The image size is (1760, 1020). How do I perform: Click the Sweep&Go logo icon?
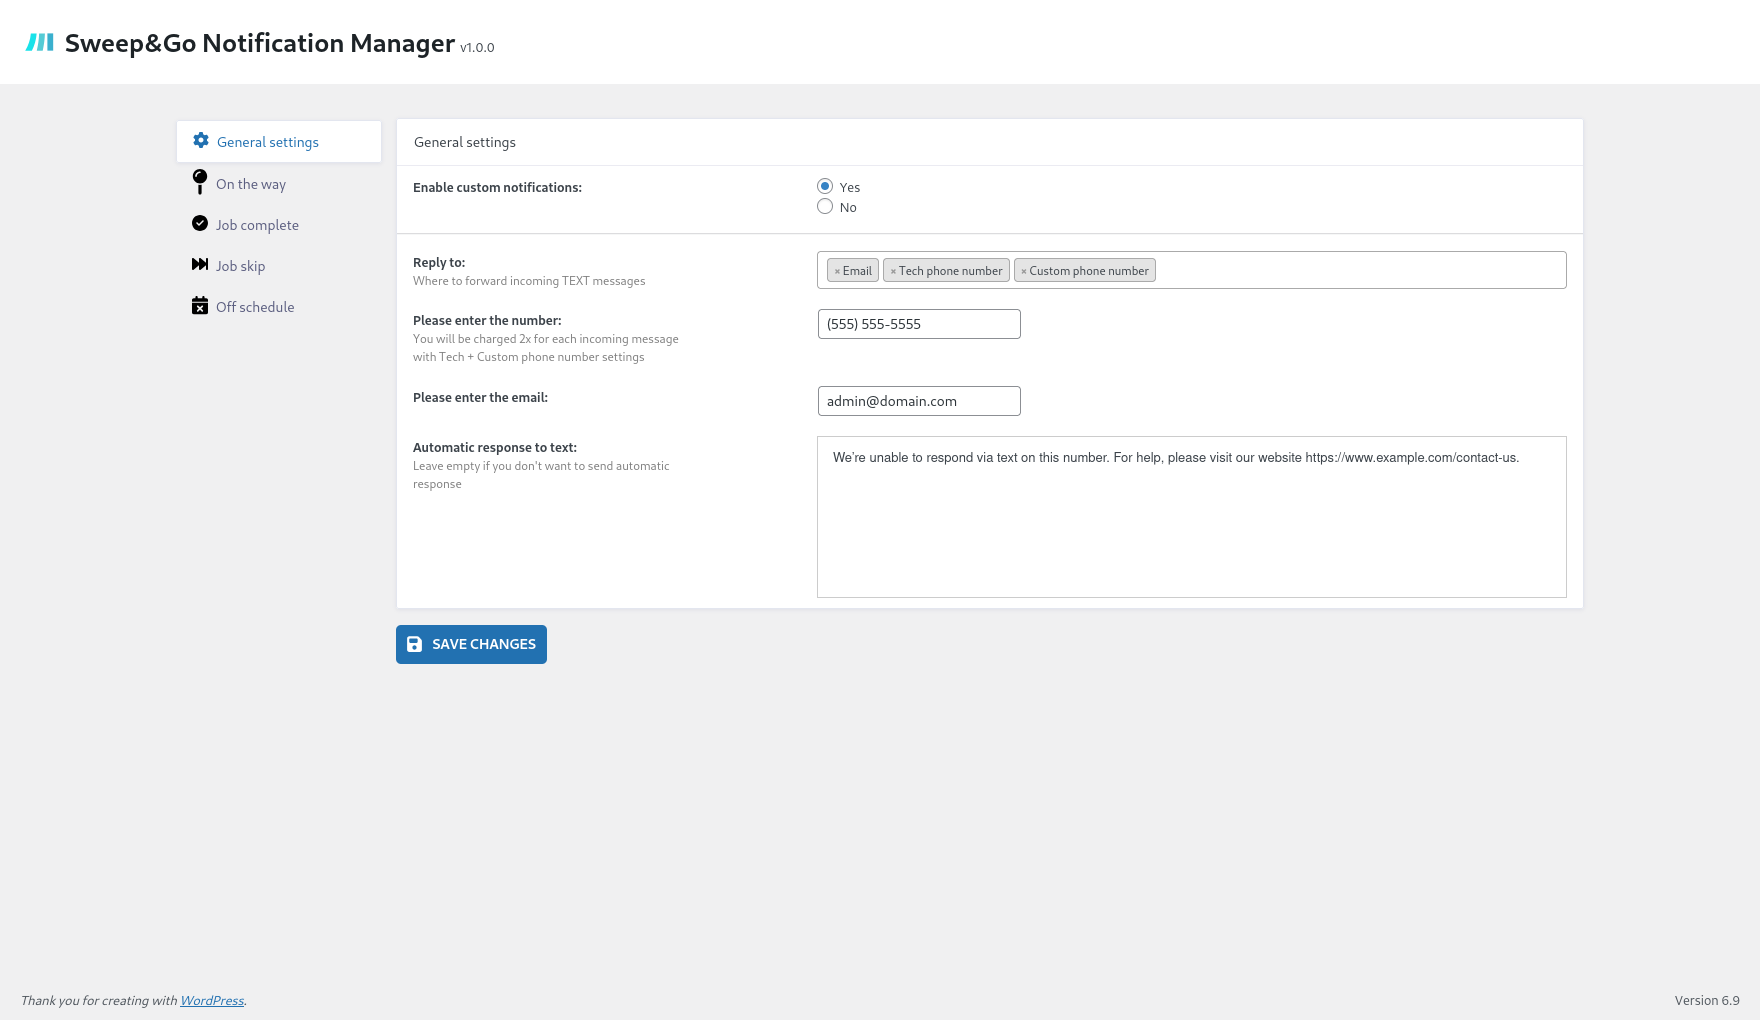pos(40,43)
